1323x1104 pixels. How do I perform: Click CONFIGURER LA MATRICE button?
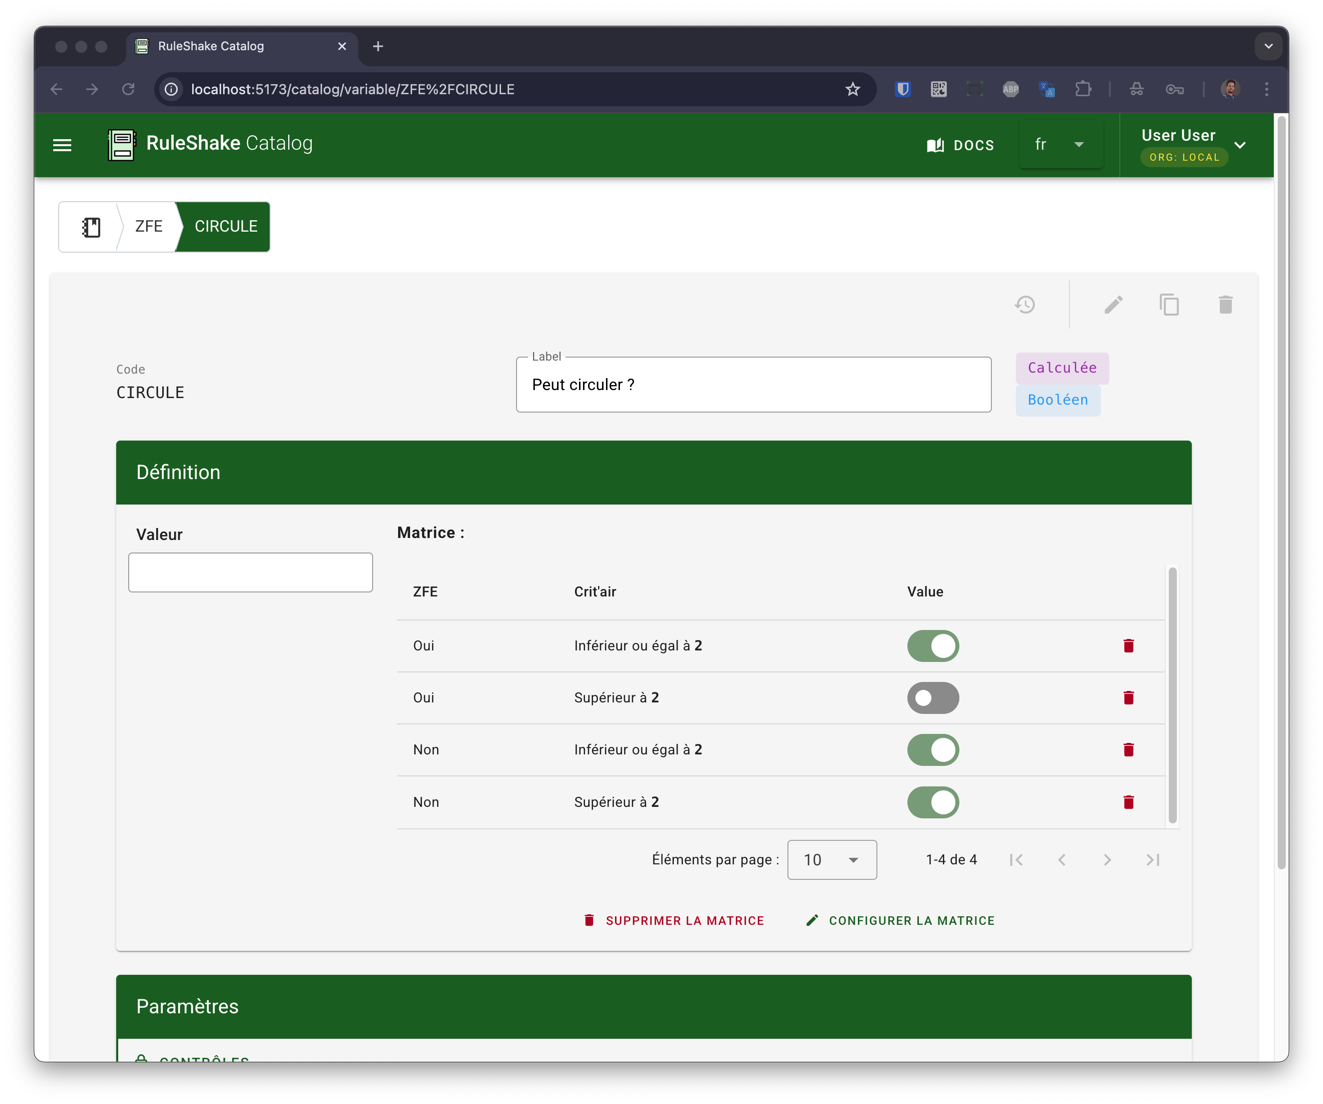[900, 921]
